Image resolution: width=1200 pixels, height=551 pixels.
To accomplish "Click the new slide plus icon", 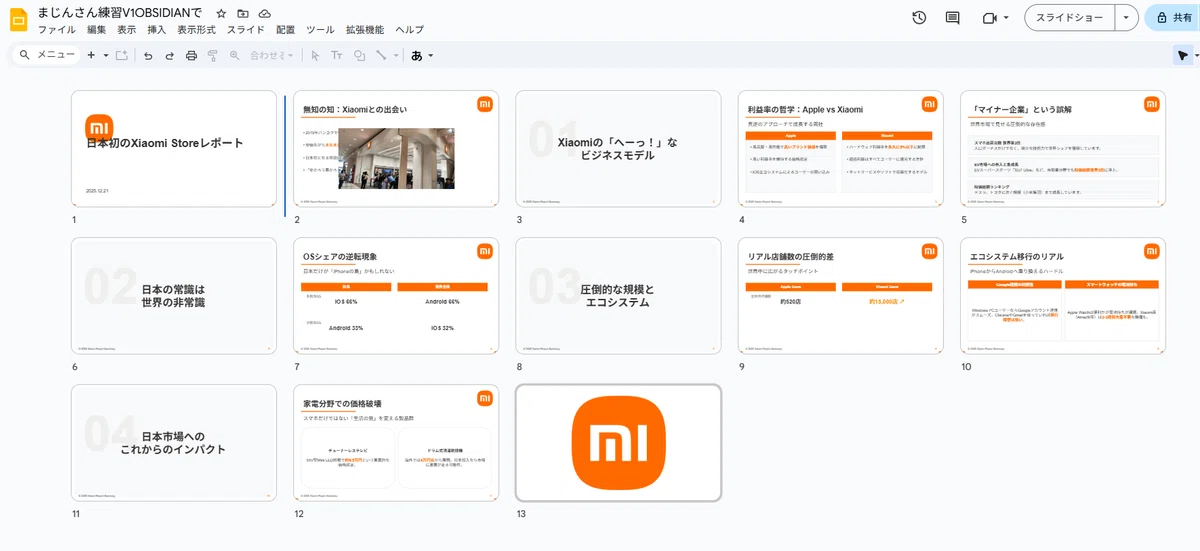I will pos(91,55).
